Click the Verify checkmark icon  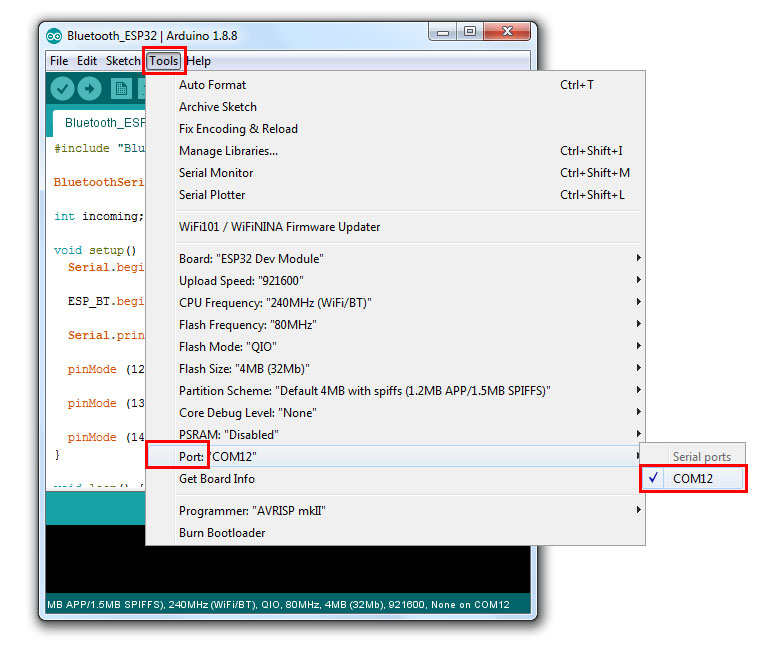click(x=62, y=90)
